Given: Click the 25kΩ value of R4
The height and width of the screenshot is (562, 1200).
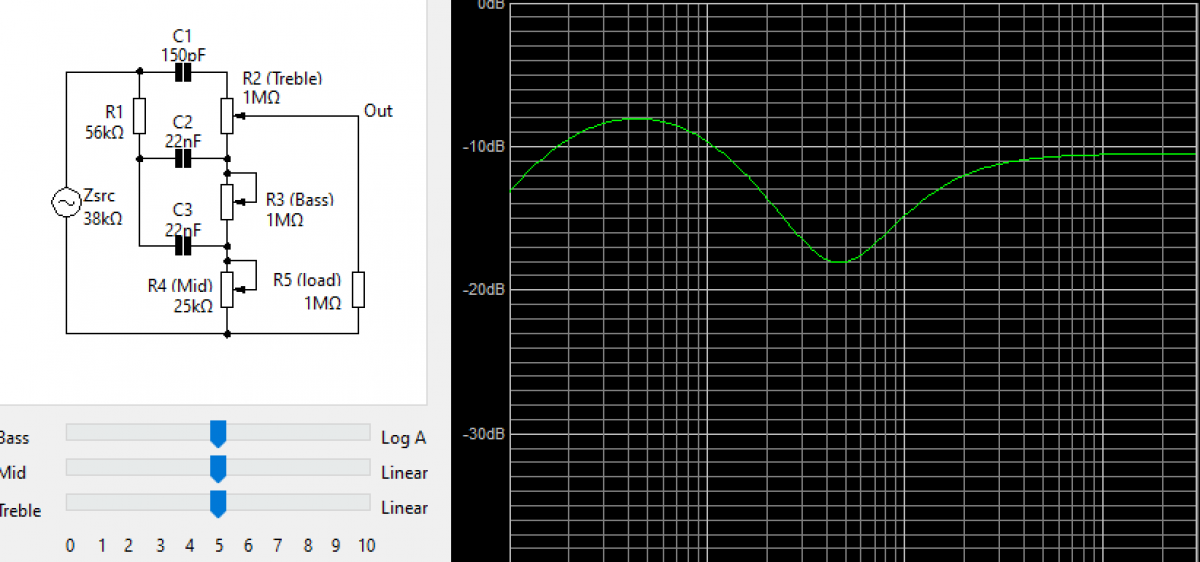Looking at the screenshot, I should coord(194,307).
